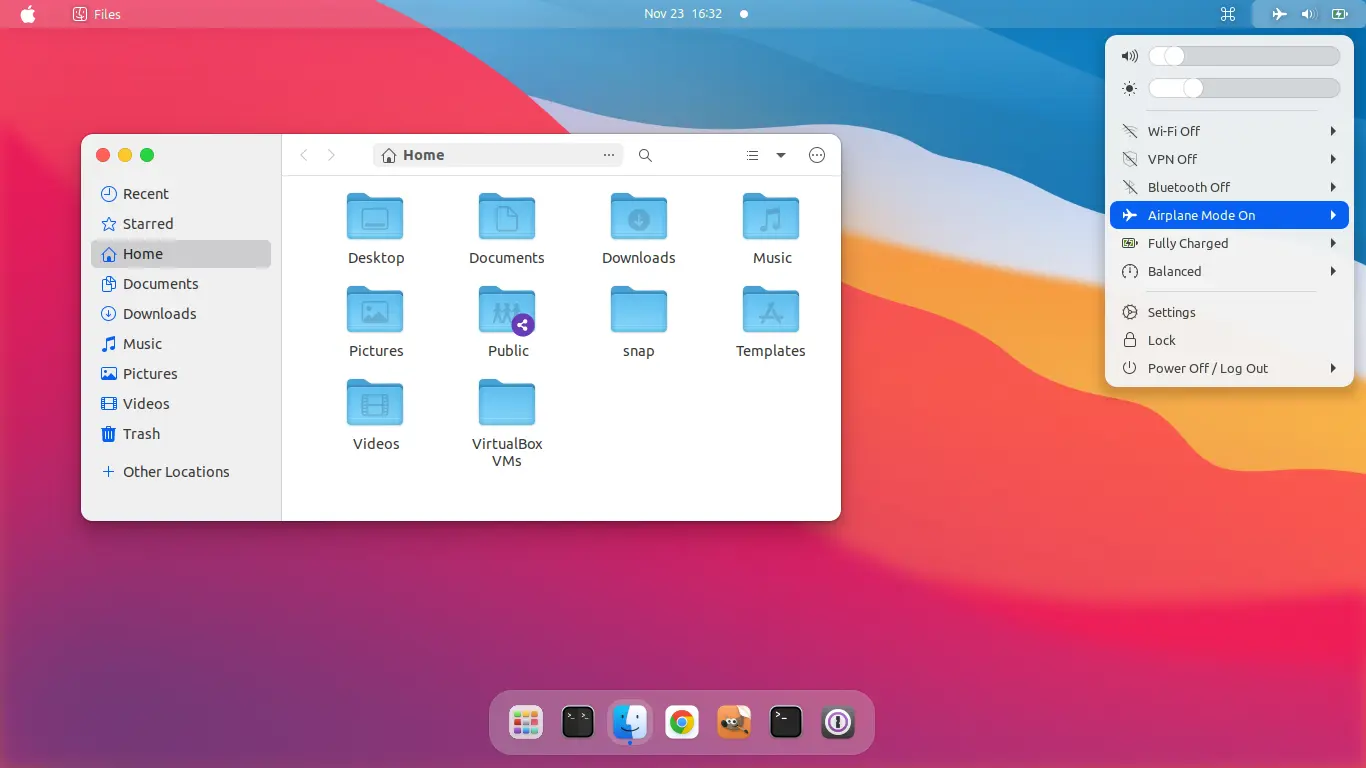This screenshot has height=768, width=1366.
Task: Toggle Airplane Mode On entry
Action: coord(1201,215)
